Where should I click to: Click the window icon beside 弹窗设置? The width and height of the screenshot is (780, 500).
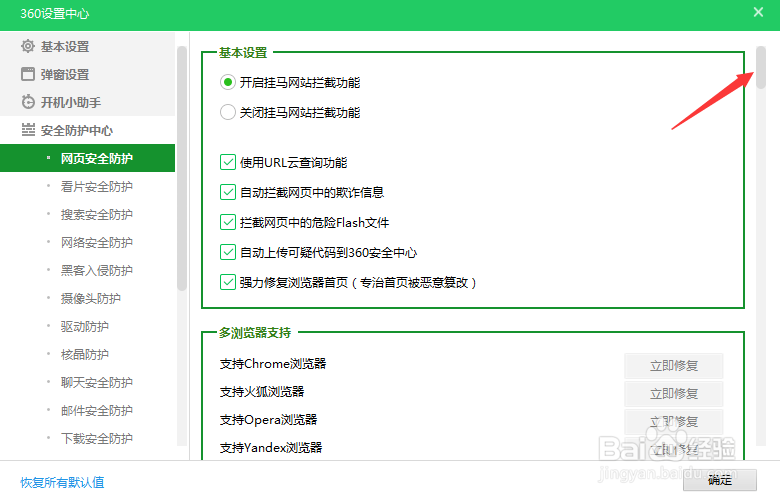28,74
